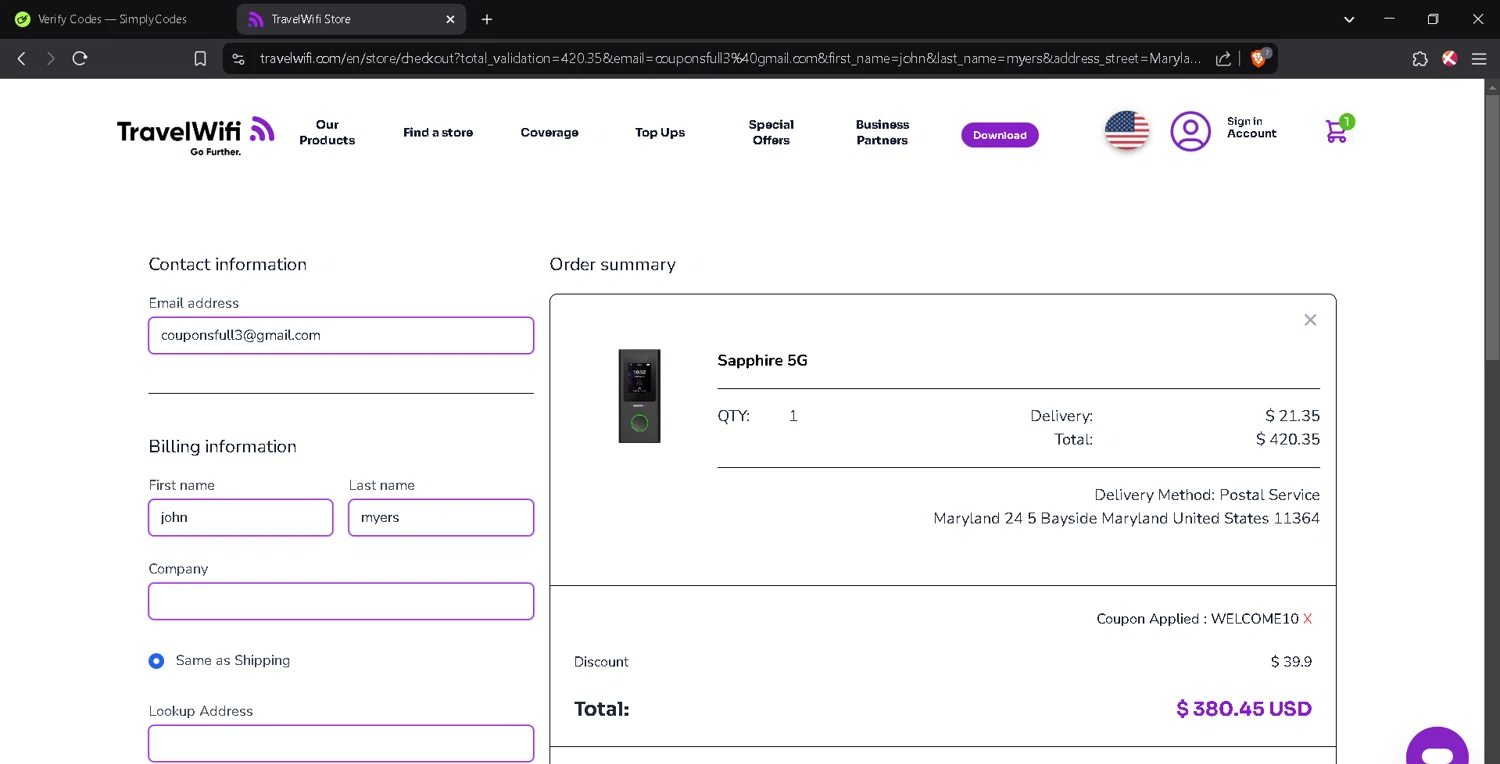The width and height of the screenshot is (1500, 764).
Task: Go forward with the browser forward arrow
Action: (50, 59)
